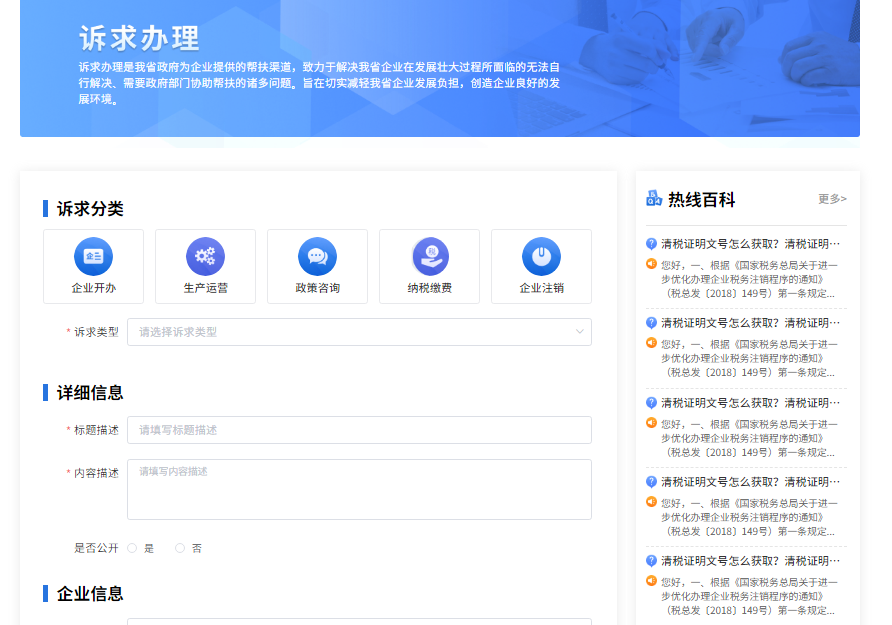Focus the 内容描述 text area
The height and width of the screenshot is (625, 892).
358,489
